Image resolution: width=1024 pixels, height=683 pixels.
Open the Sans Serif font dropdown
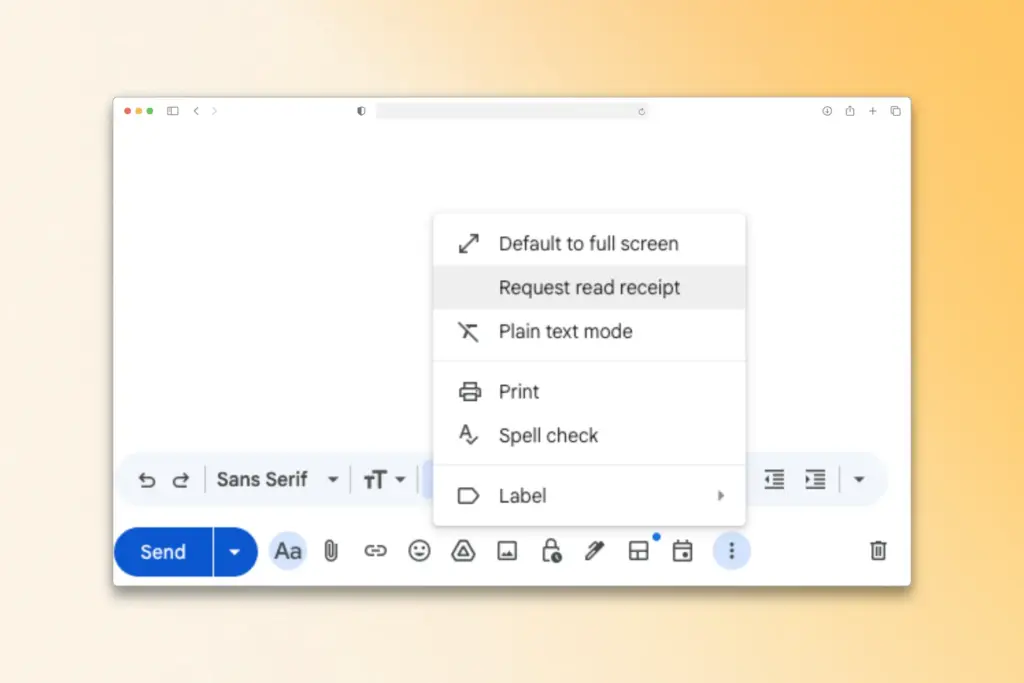(277, 480)
